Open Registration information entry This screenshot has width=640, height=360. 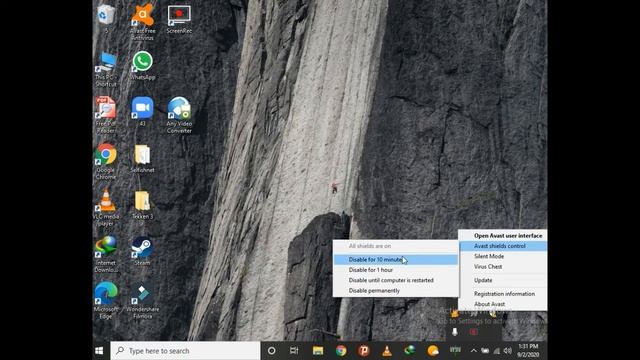[503, 294]
